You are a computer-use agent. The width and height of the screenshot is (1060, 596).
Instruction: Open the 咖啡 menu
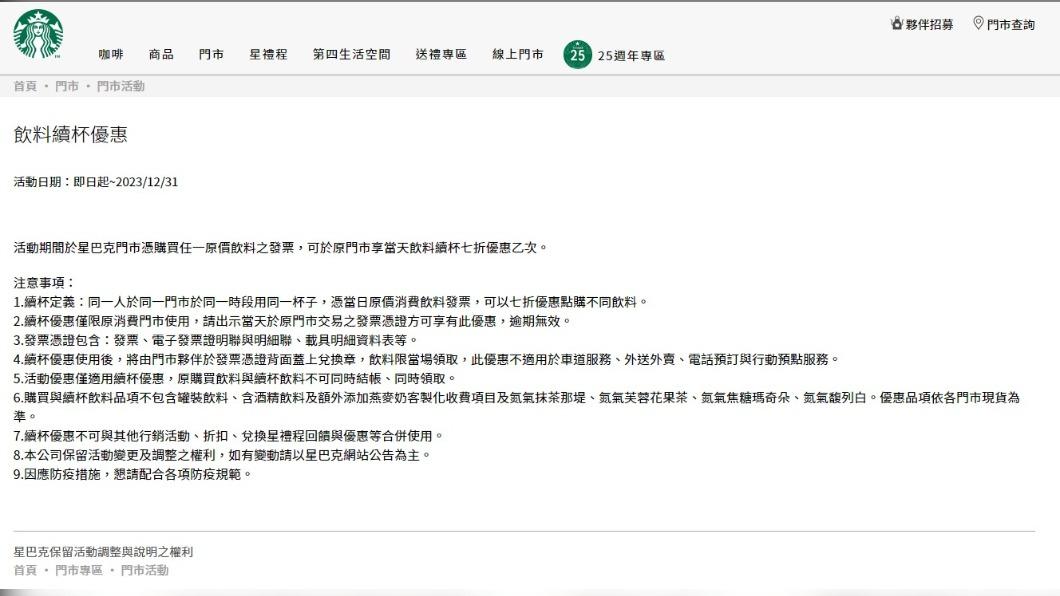[111, 55]
